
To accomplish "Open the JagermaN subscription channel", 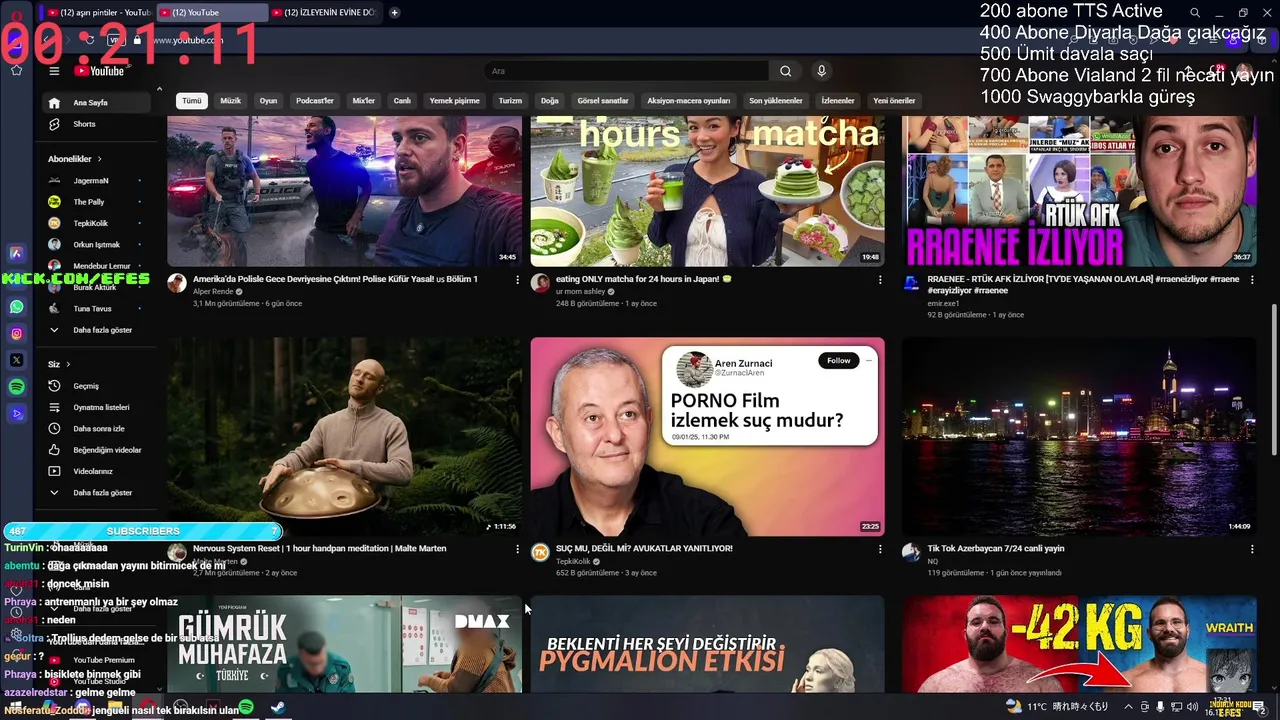I will (98, 181).
